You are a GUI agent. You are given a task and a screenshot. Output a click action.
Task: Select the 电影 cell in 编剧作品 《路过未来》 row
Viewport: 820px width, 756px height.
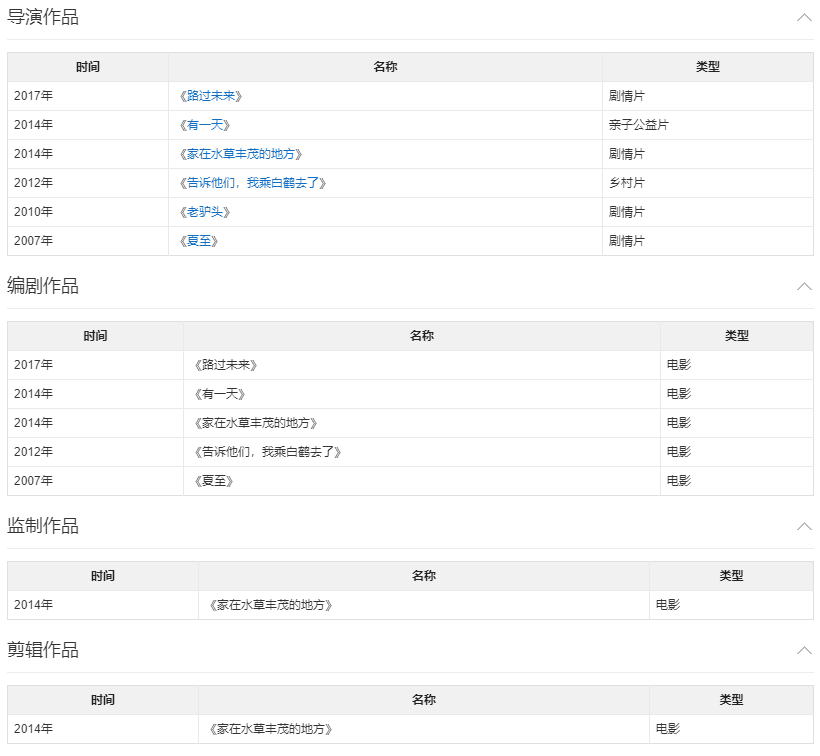(x=737, y=365)
